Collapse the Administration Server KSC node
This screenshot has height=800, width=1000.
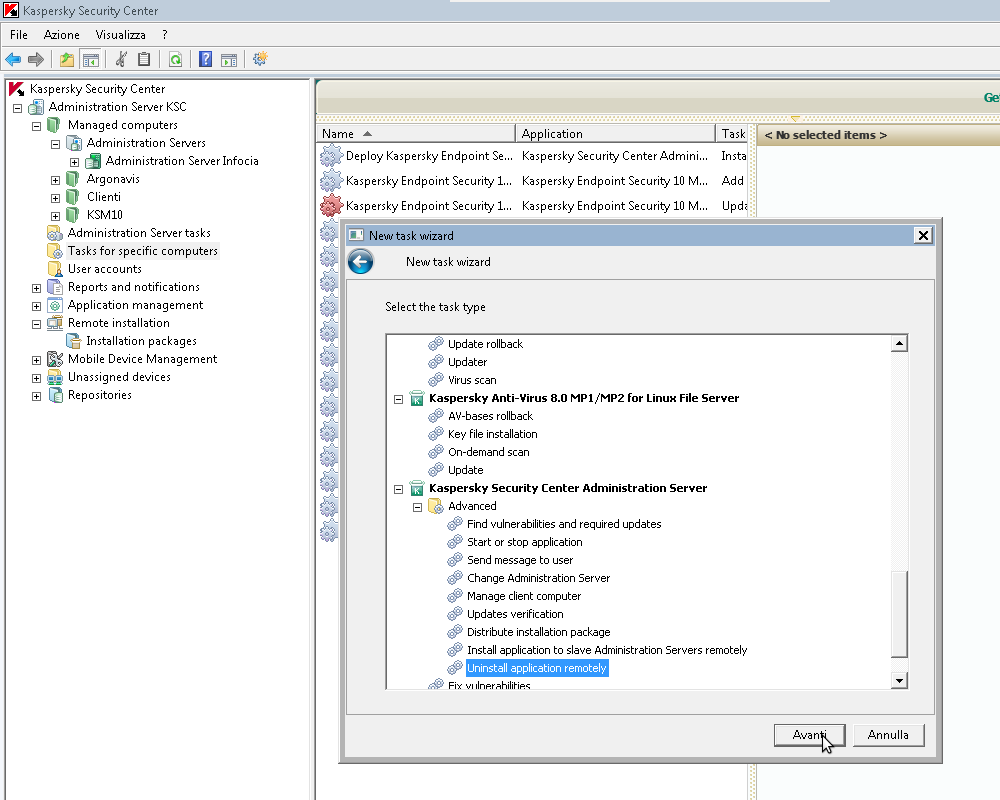point(17,108)
